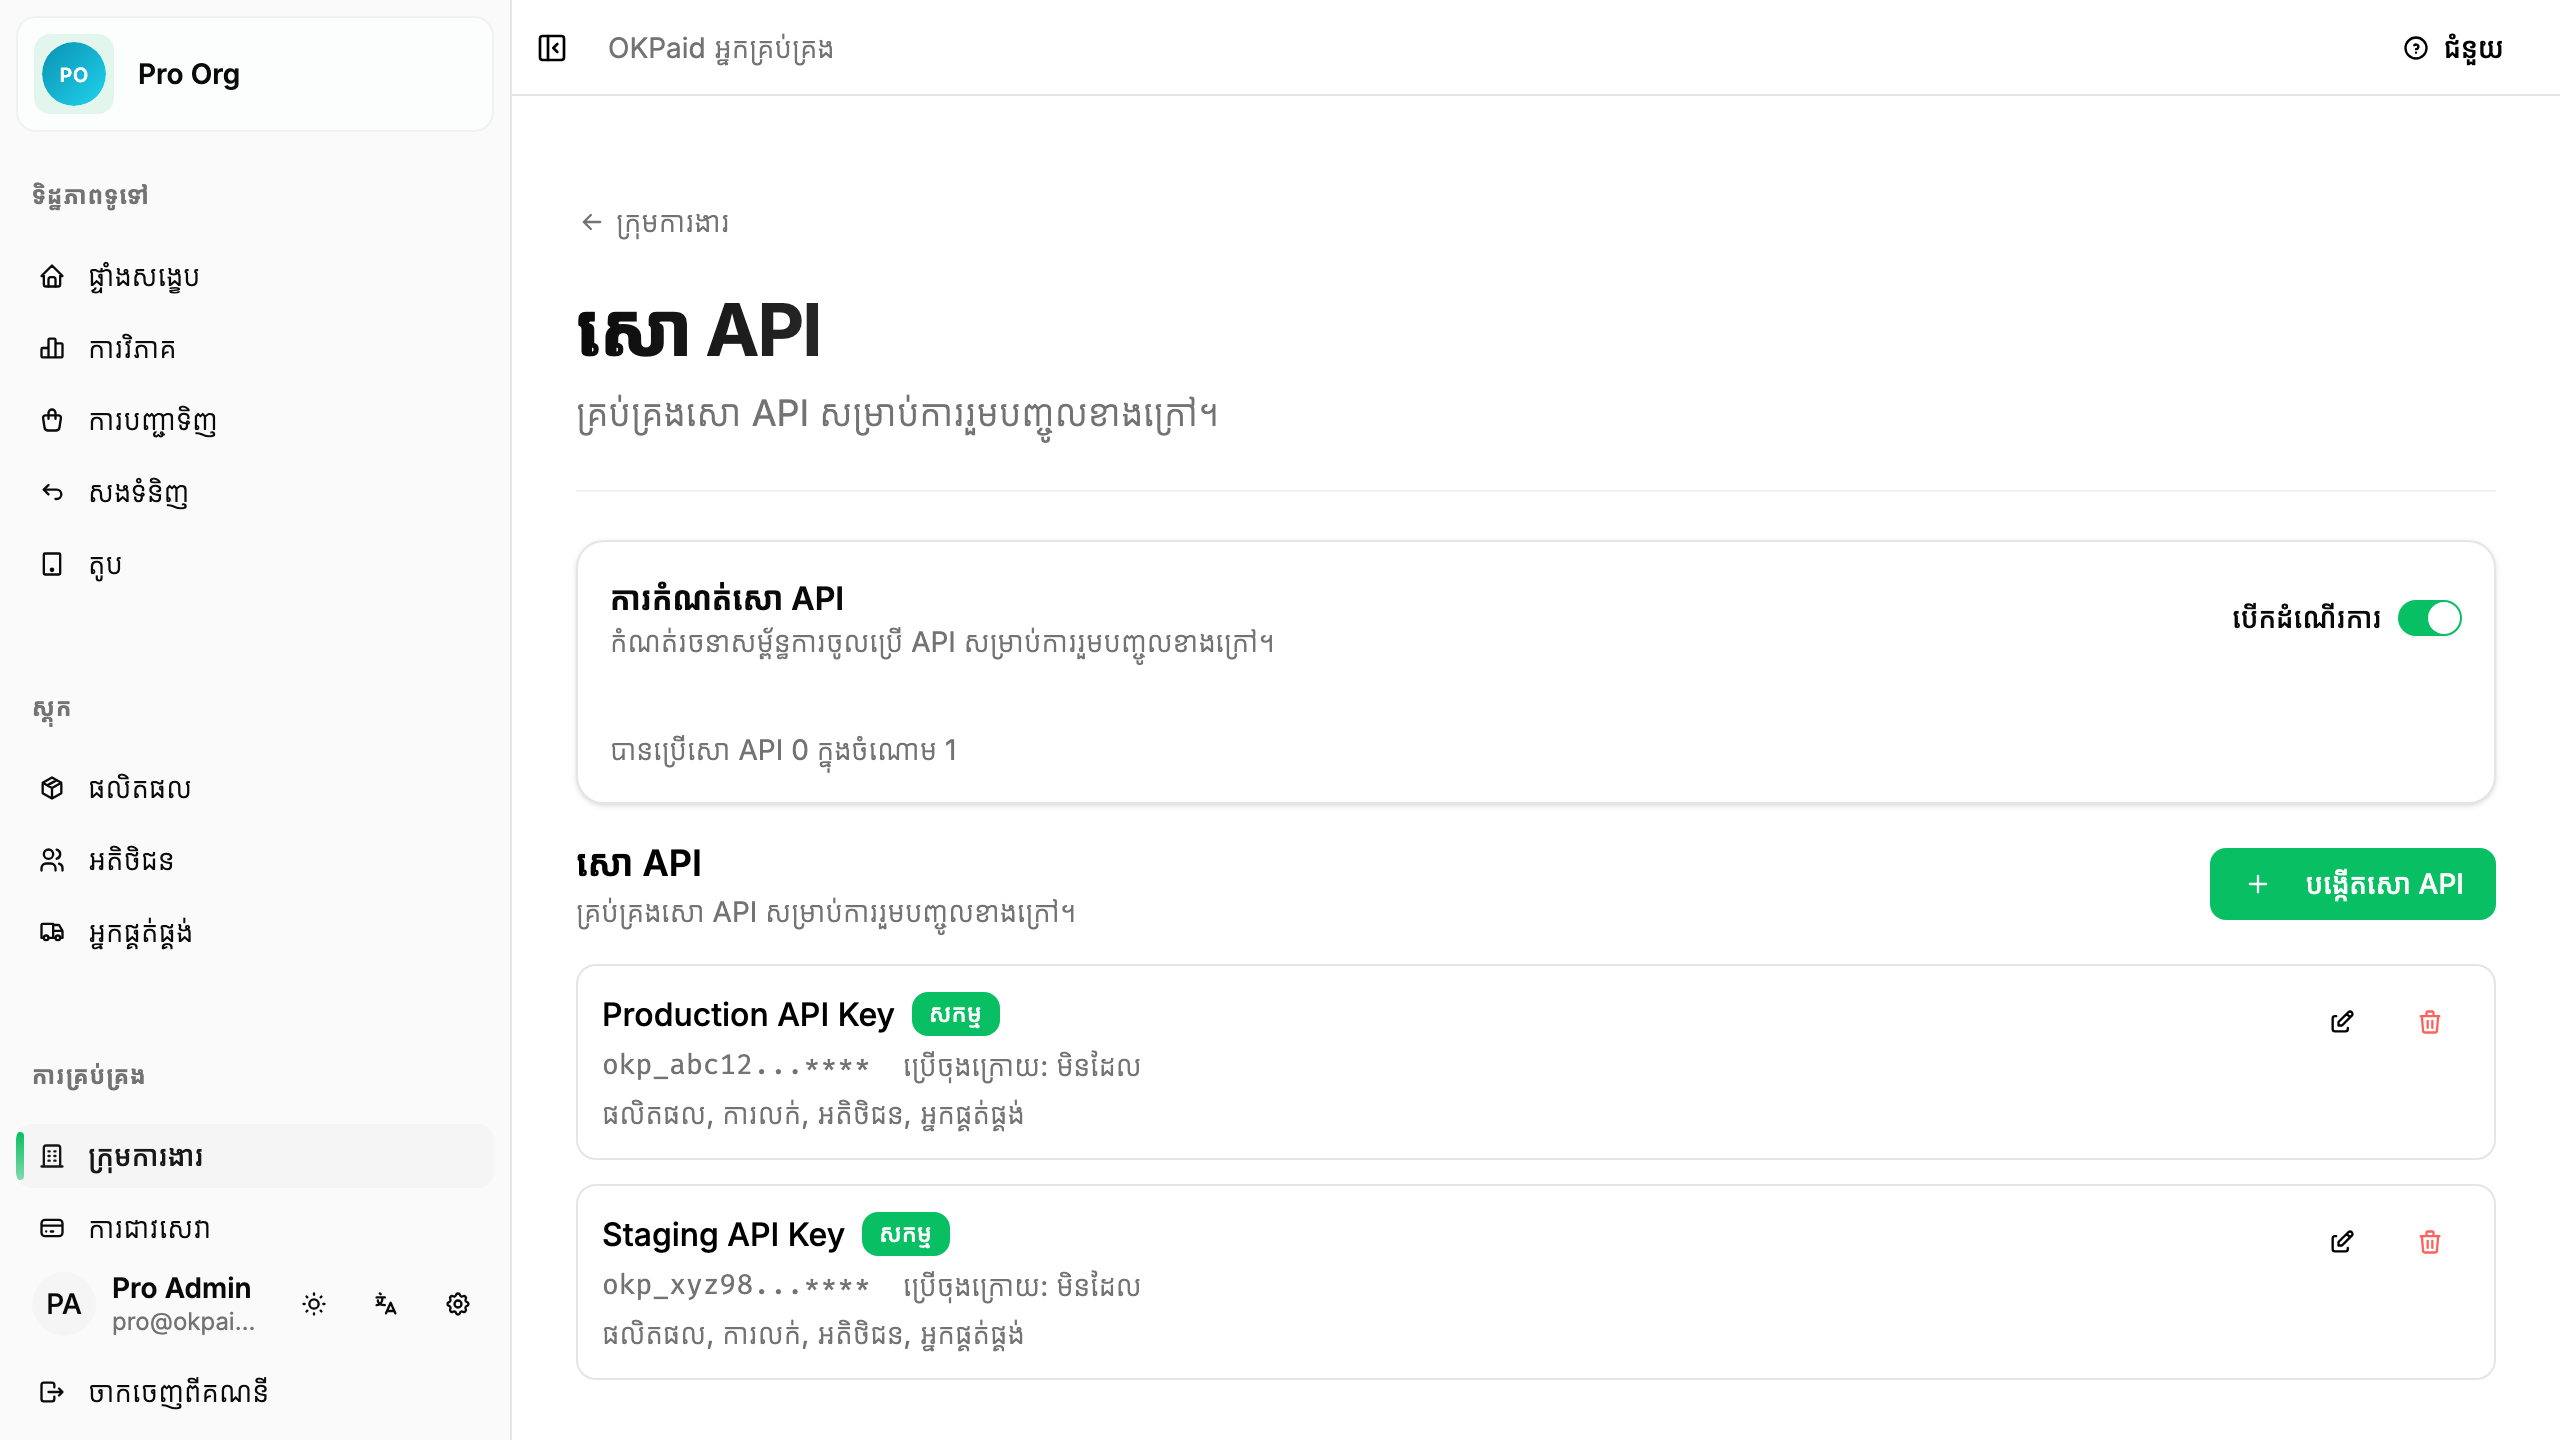Screen dimensions: 2560x1440
Task: Toggle light/dark theme sun icon
Action: (x=314, y=1304)
